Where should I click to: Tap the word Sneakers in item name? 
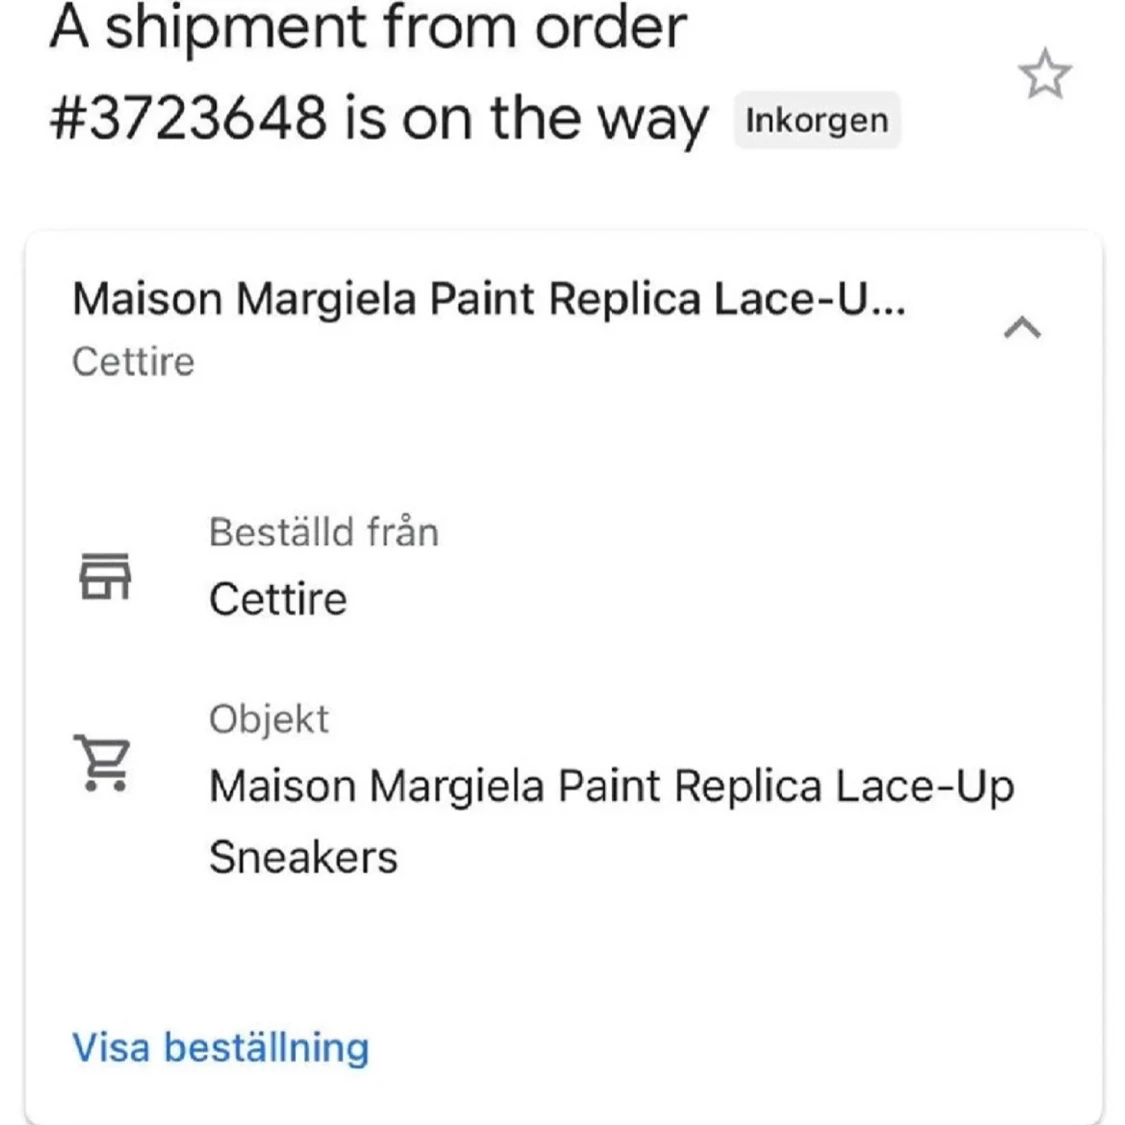click(303, 857)
